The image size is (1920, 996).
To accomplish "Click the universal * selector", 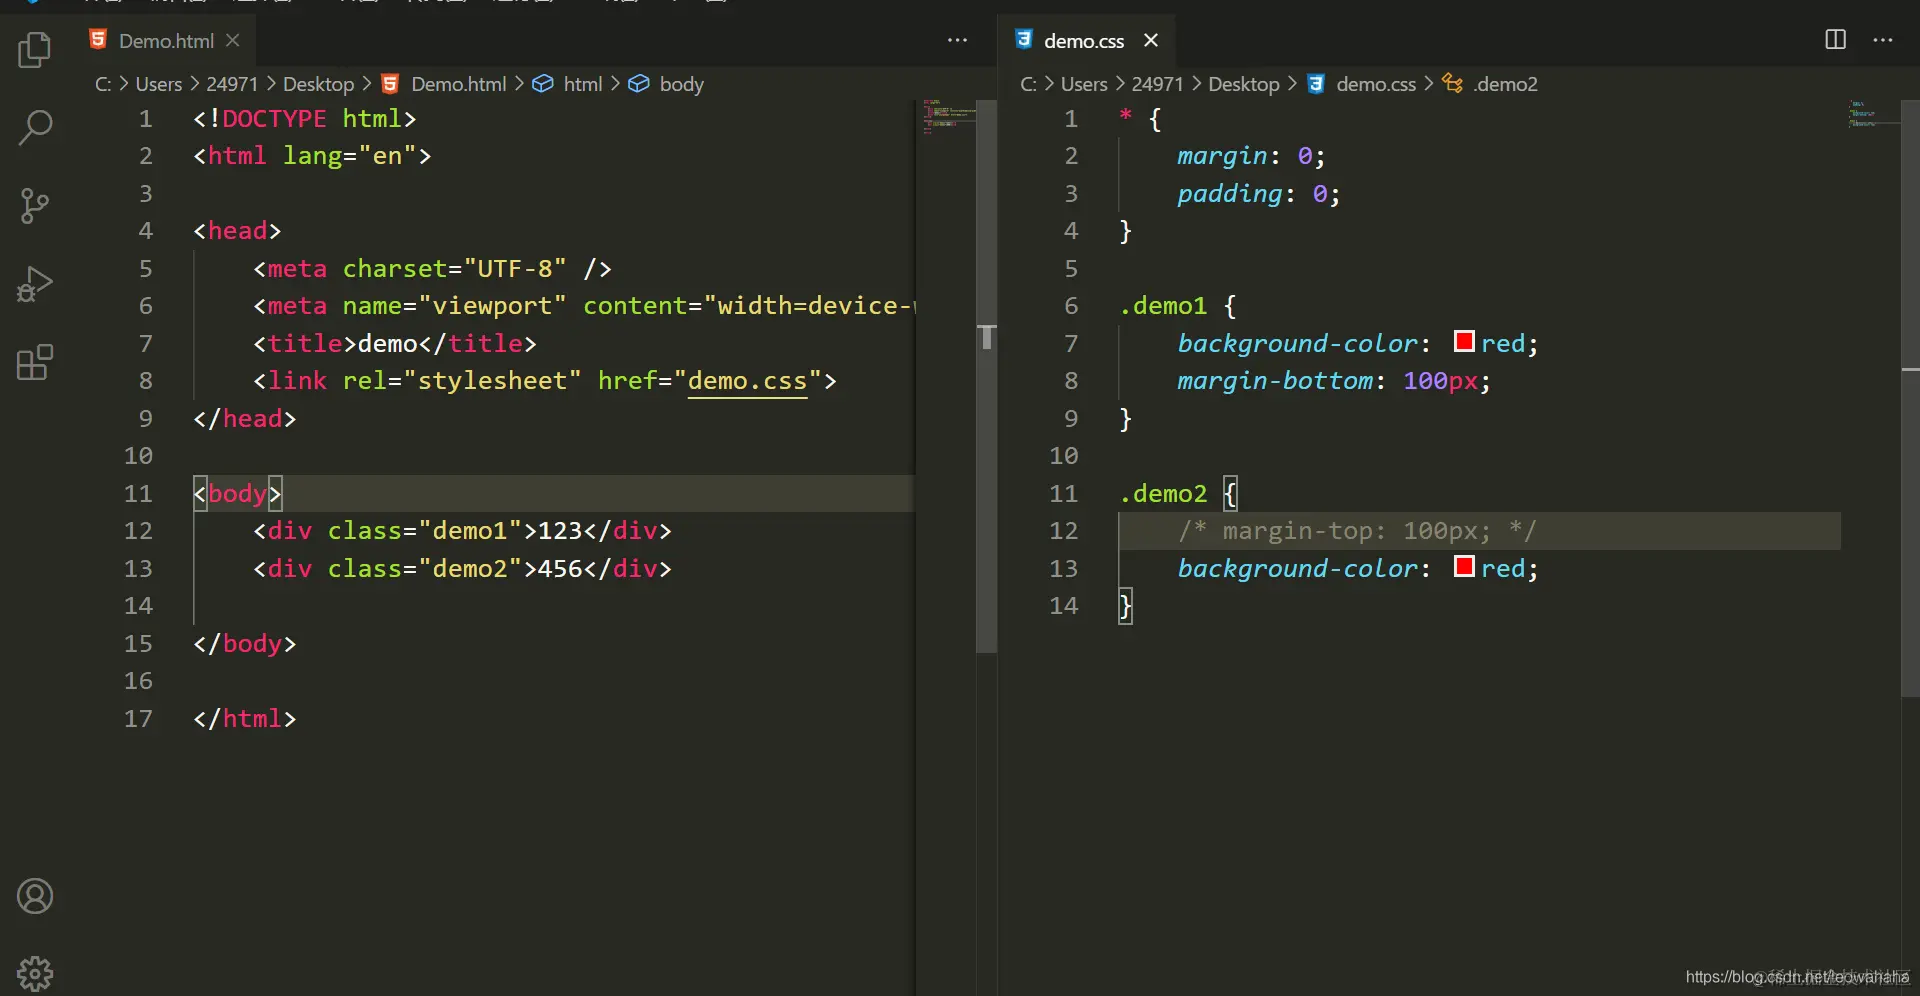I will pyautogui.click(x=1125, y=116).
